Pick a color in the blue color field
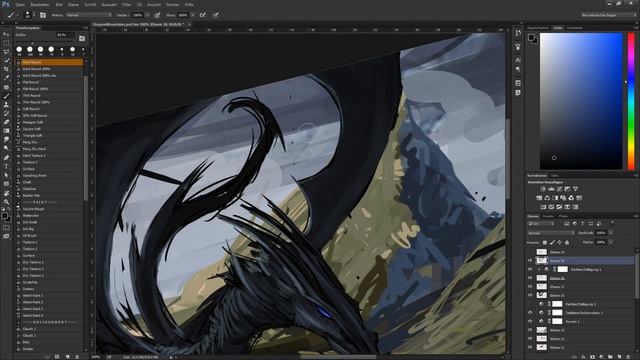This screenshot has width=640, height=360. (x=581, y=101)
